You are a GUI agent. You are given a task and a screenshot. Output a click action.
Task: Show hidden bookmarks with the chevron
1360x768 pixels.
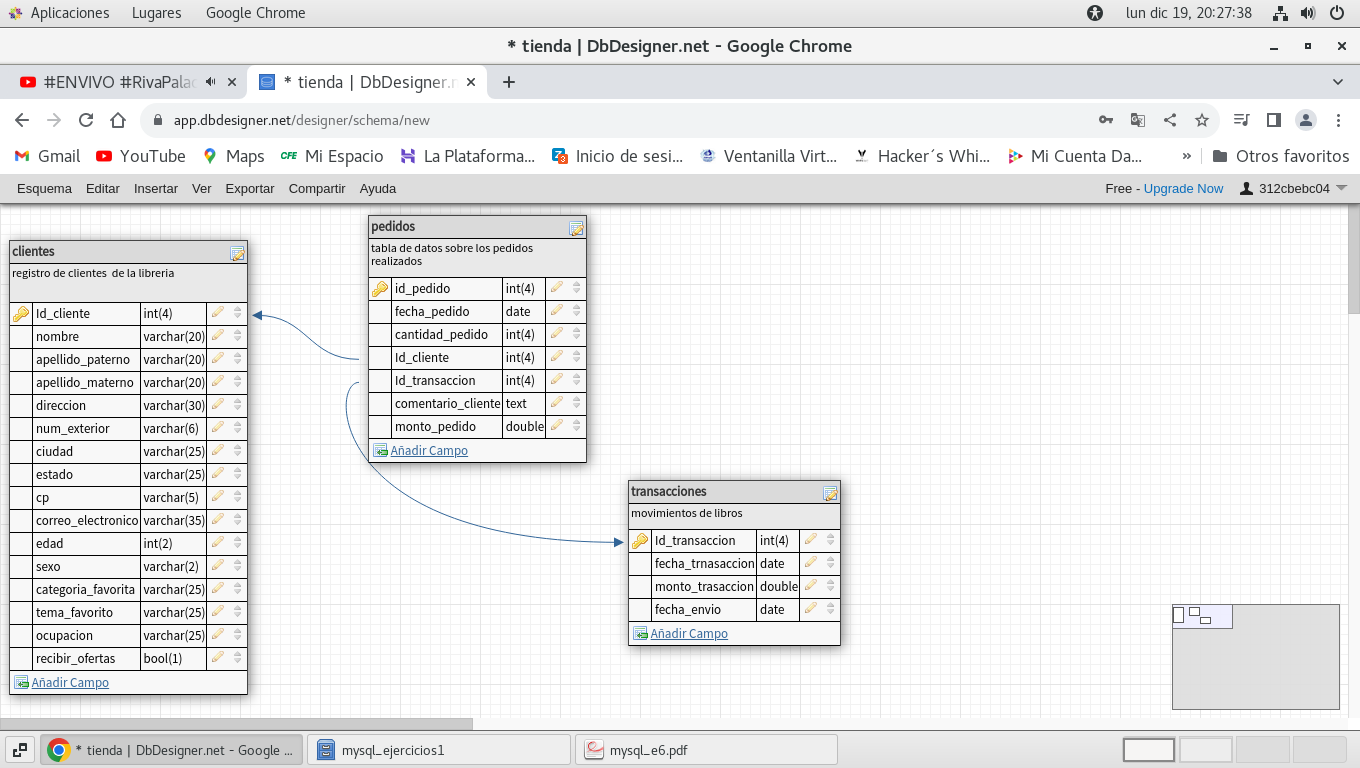coord(1187,156)
